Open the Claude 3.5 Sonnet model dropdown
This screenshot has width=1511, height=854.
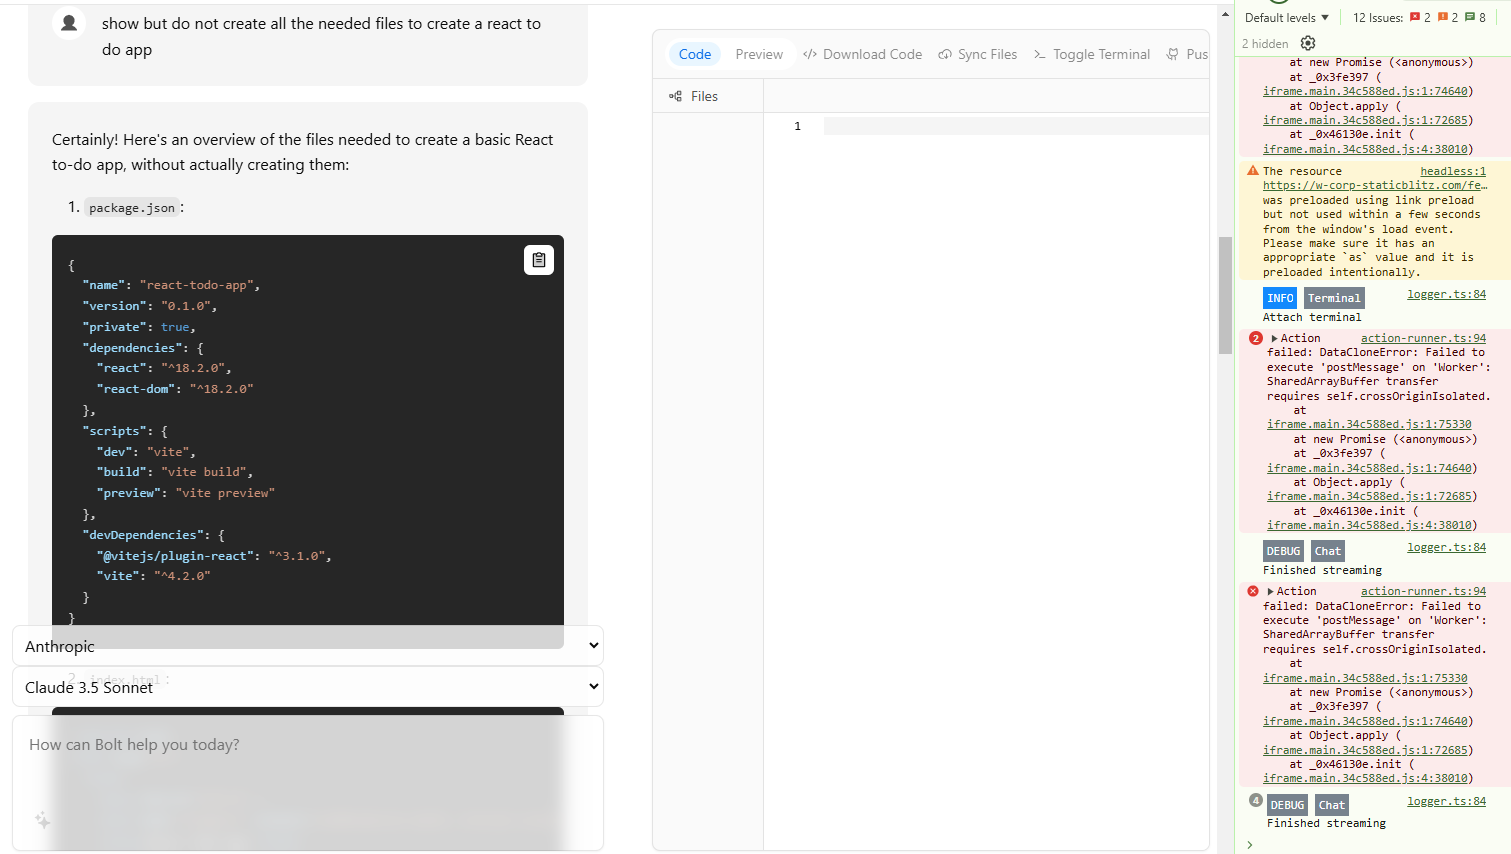(308, 687)
